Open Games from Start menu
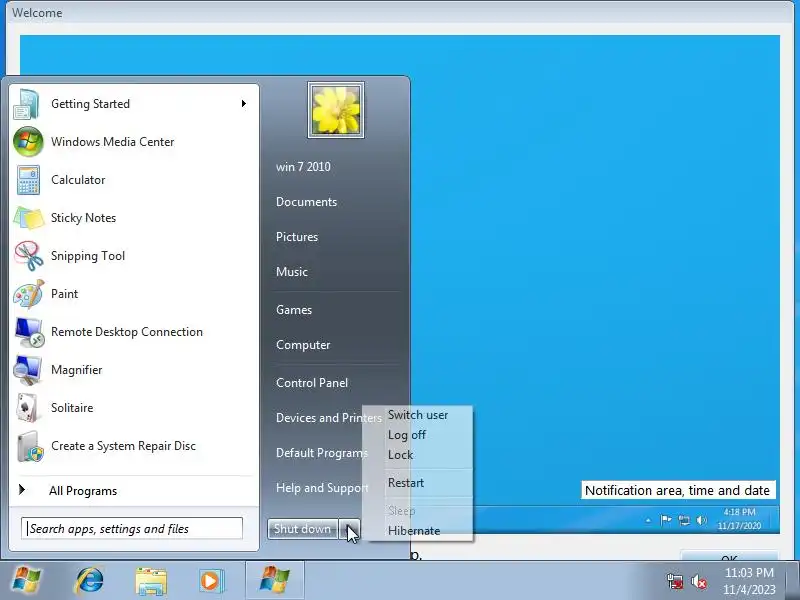 pos(294,310)
